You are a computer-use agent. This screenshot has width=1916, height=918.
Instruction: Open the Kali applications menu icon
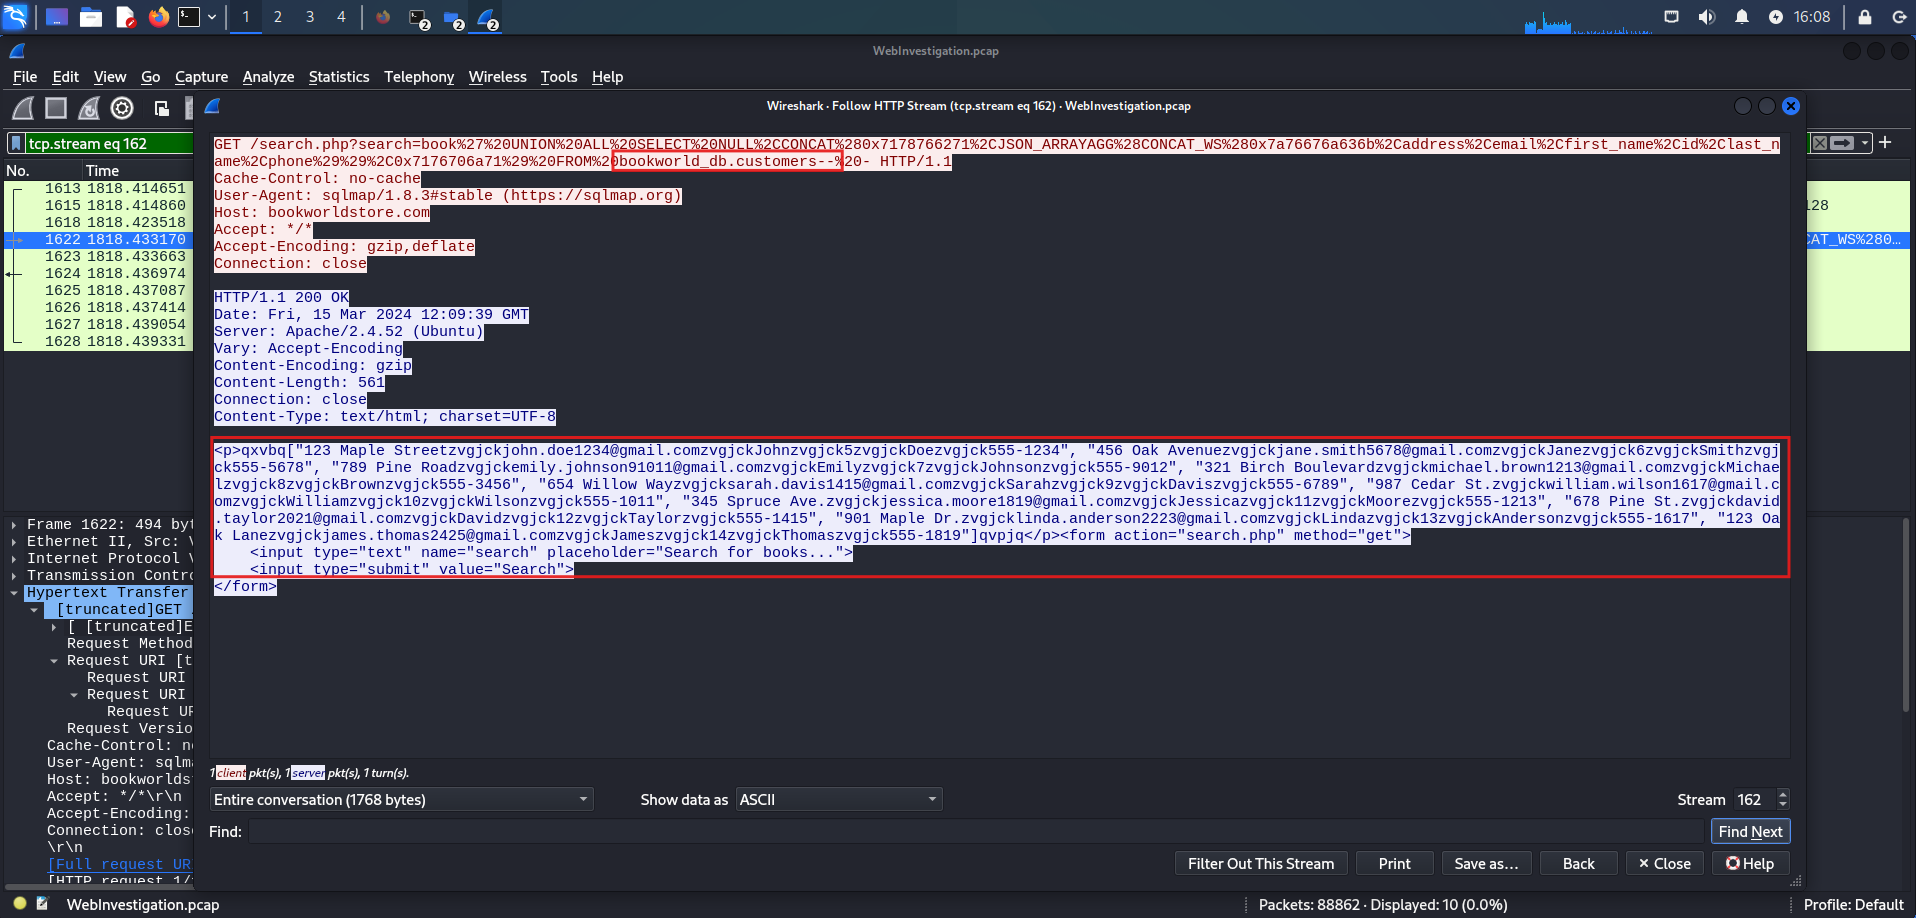pyautogui.click(x=16, y=17)
